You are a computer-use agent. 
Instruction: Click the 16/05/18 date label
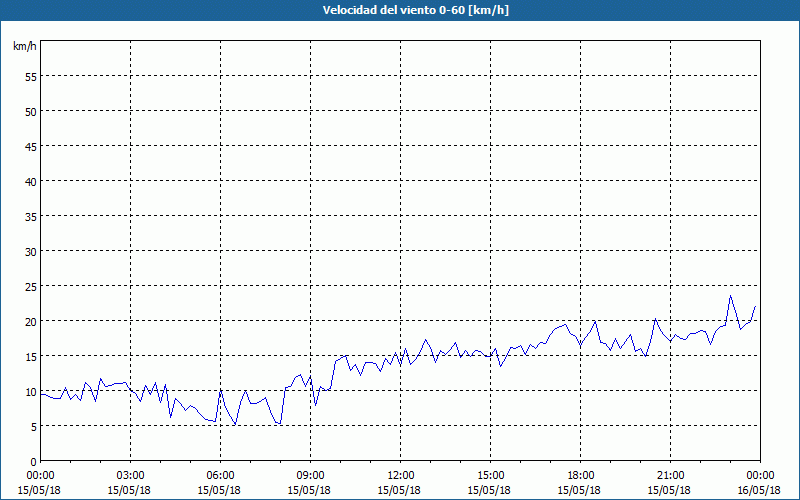759,490
